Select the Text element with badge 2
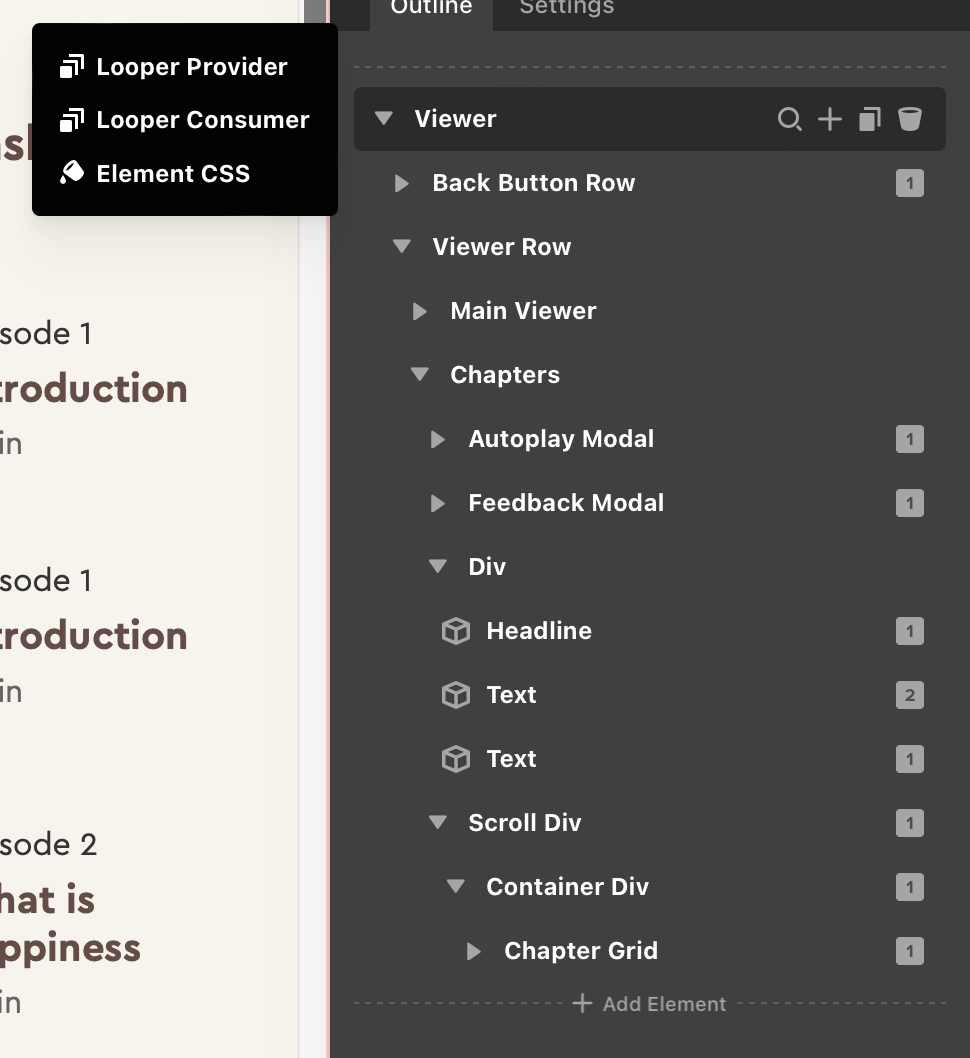Image resolution: width=970 pixels, height=1058 pixels. (511, 695)
